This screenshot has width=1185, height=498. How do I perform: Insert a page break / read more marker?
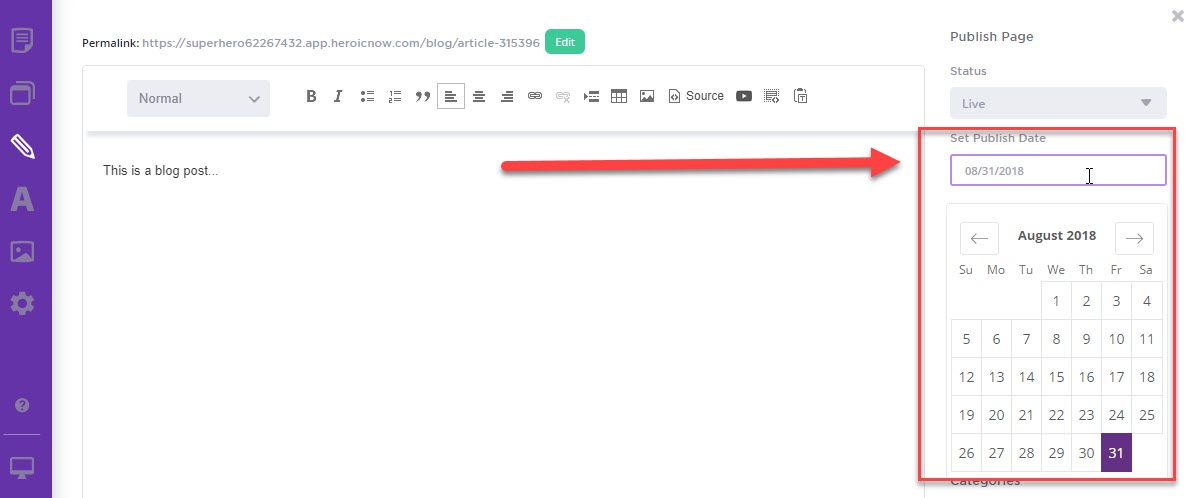point(591,96)
